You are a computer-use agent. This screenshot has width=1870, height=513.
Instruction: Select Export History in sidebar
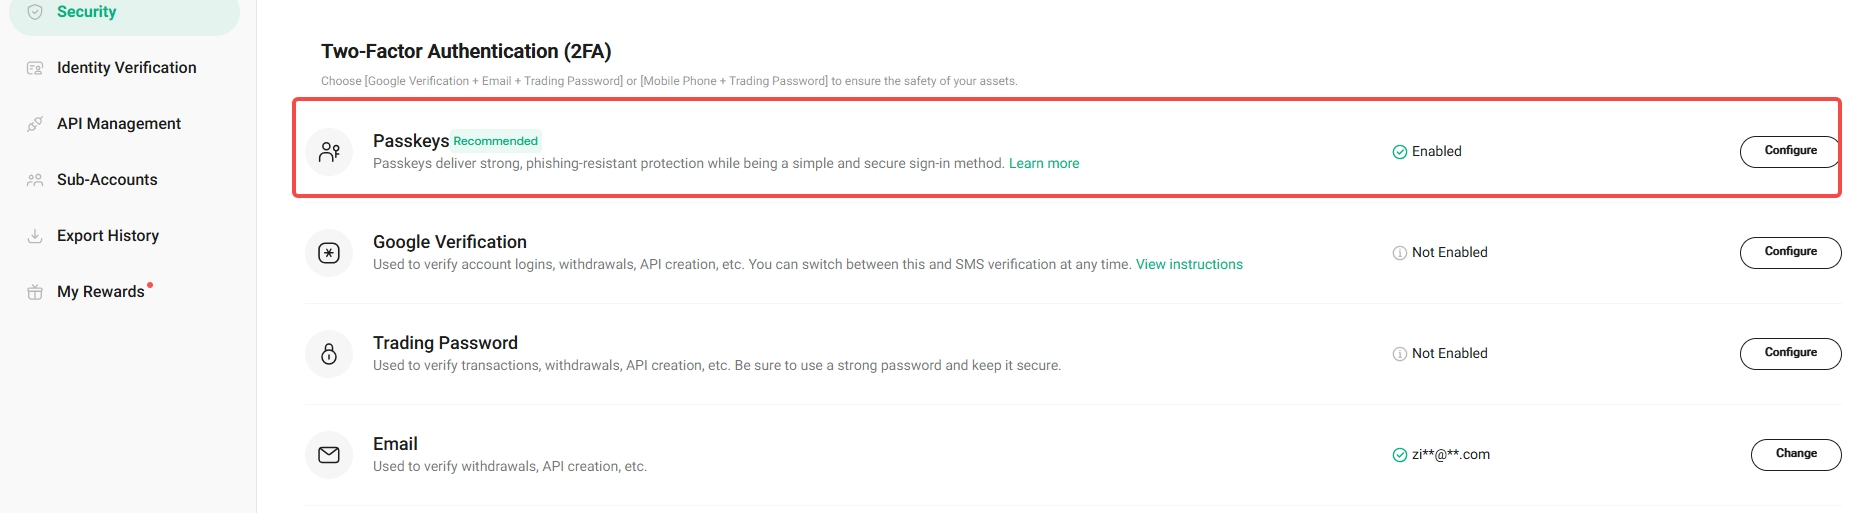108,236
